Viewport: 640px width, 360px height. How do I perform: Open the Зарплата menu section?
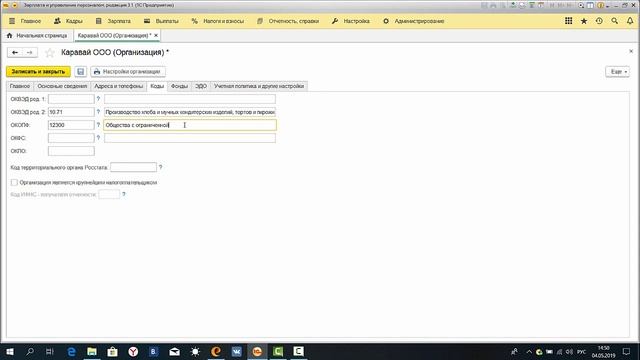pos(113,21)
